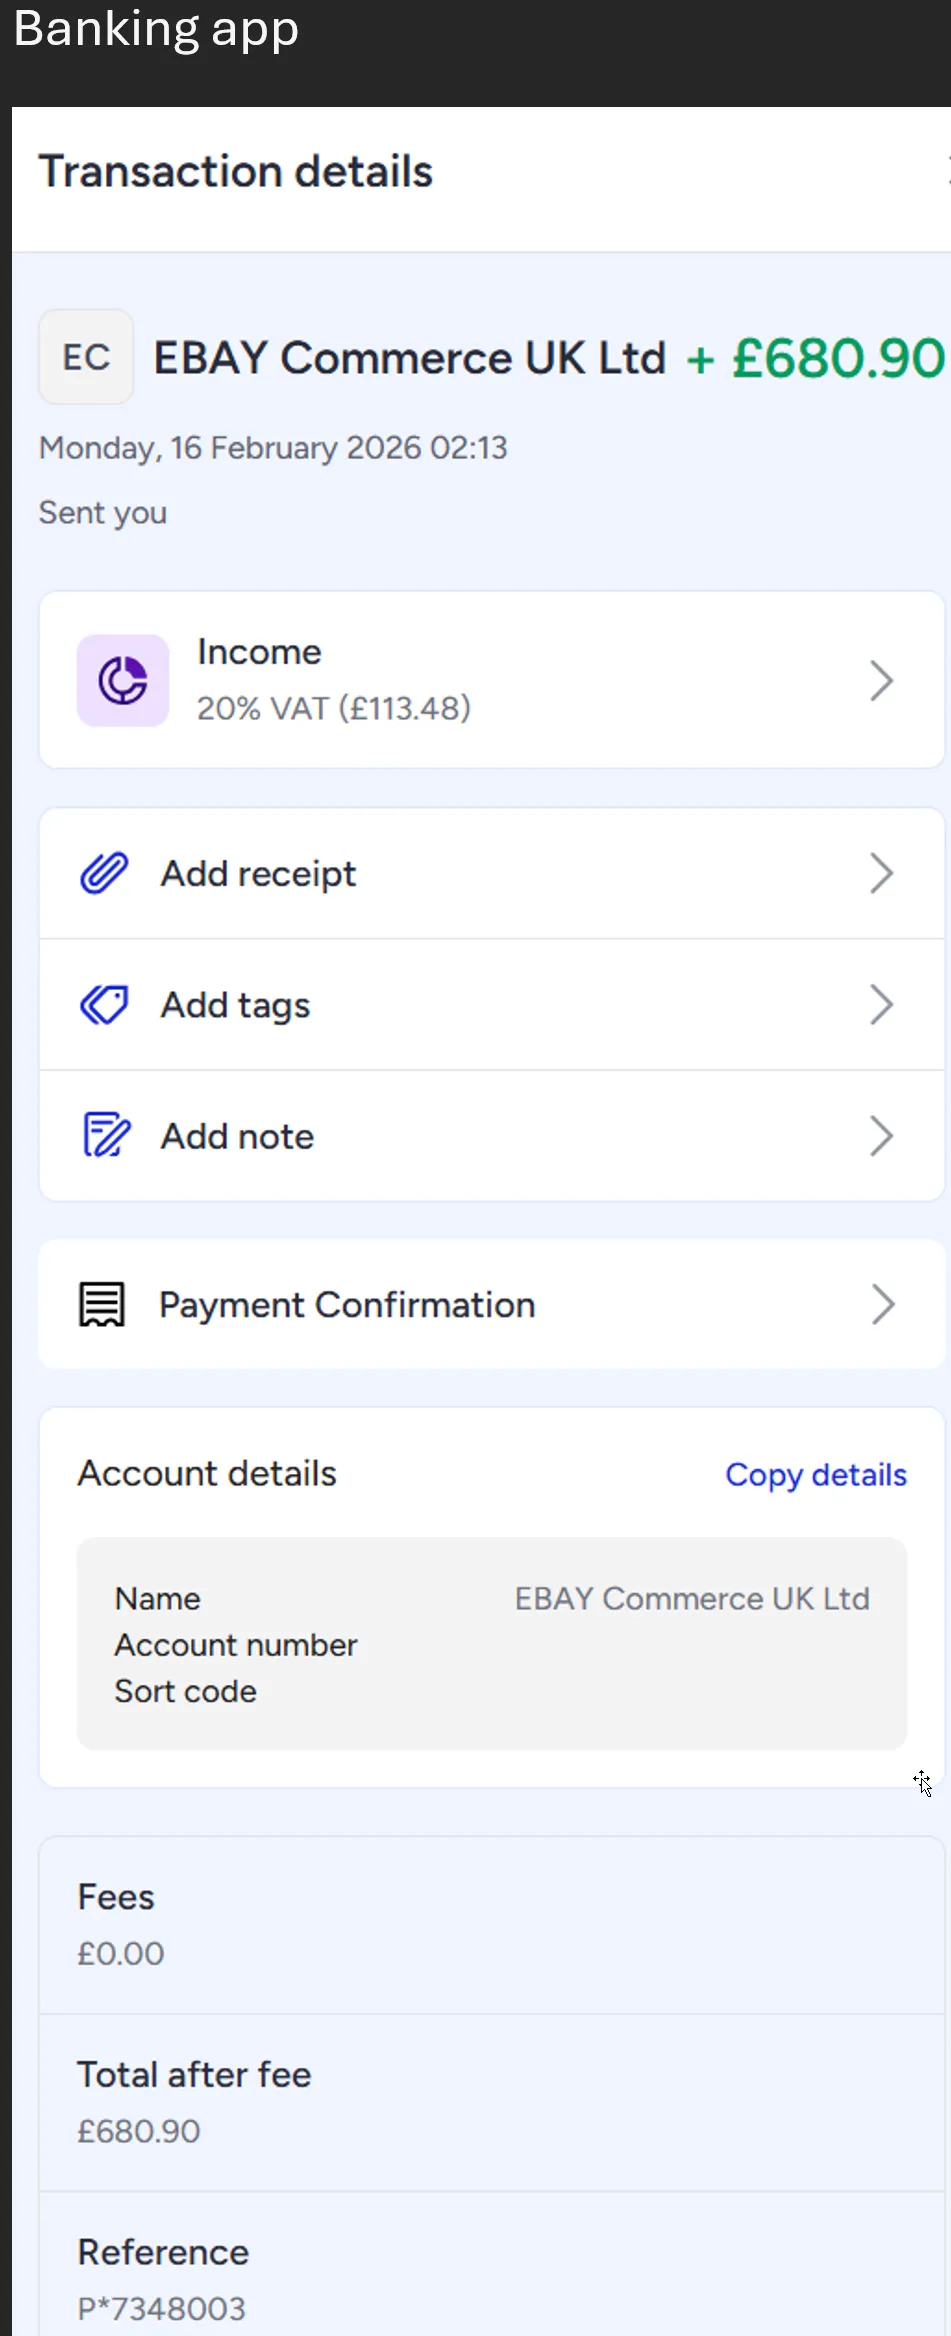Viewport: 951px width, 2336px height.
Task: Expand the Add note chevron
Action: point(881,1135)
